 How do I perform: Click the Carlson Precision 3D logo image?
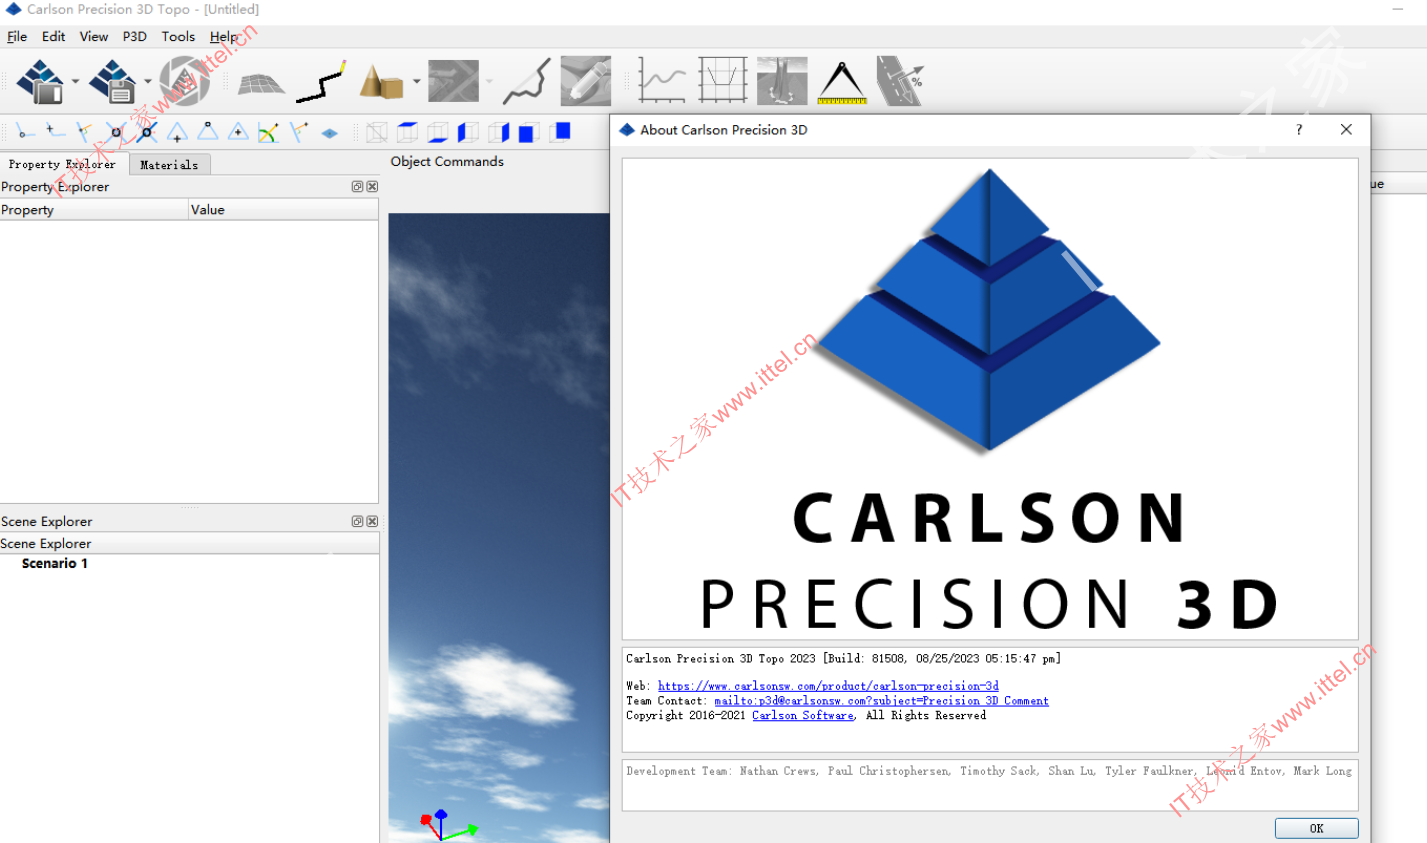point(990,399)
